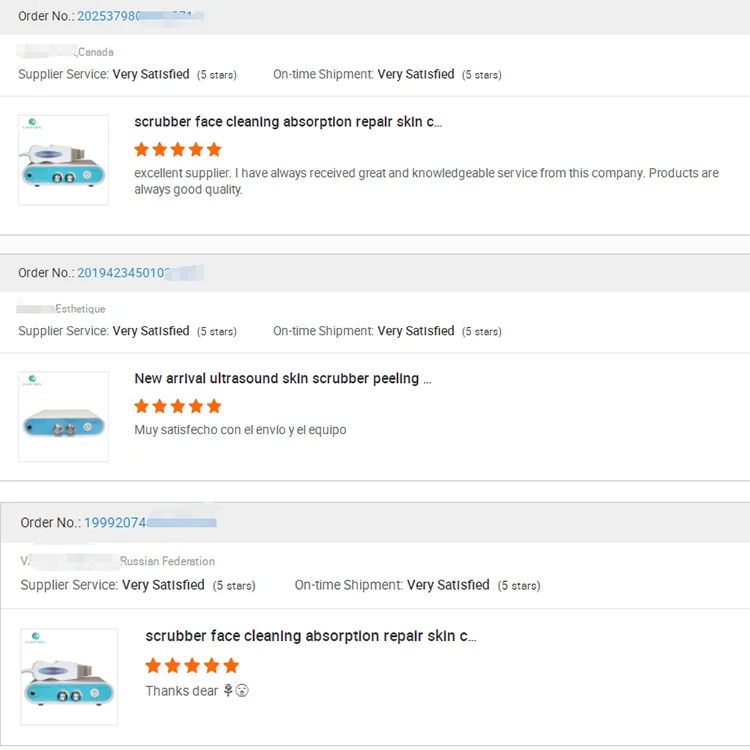Image resolution: width=750 pixels, height=750 pixels.
Task: Click the emoji icons after 'Thanks dear'
Action: click(x=236, y=691)
